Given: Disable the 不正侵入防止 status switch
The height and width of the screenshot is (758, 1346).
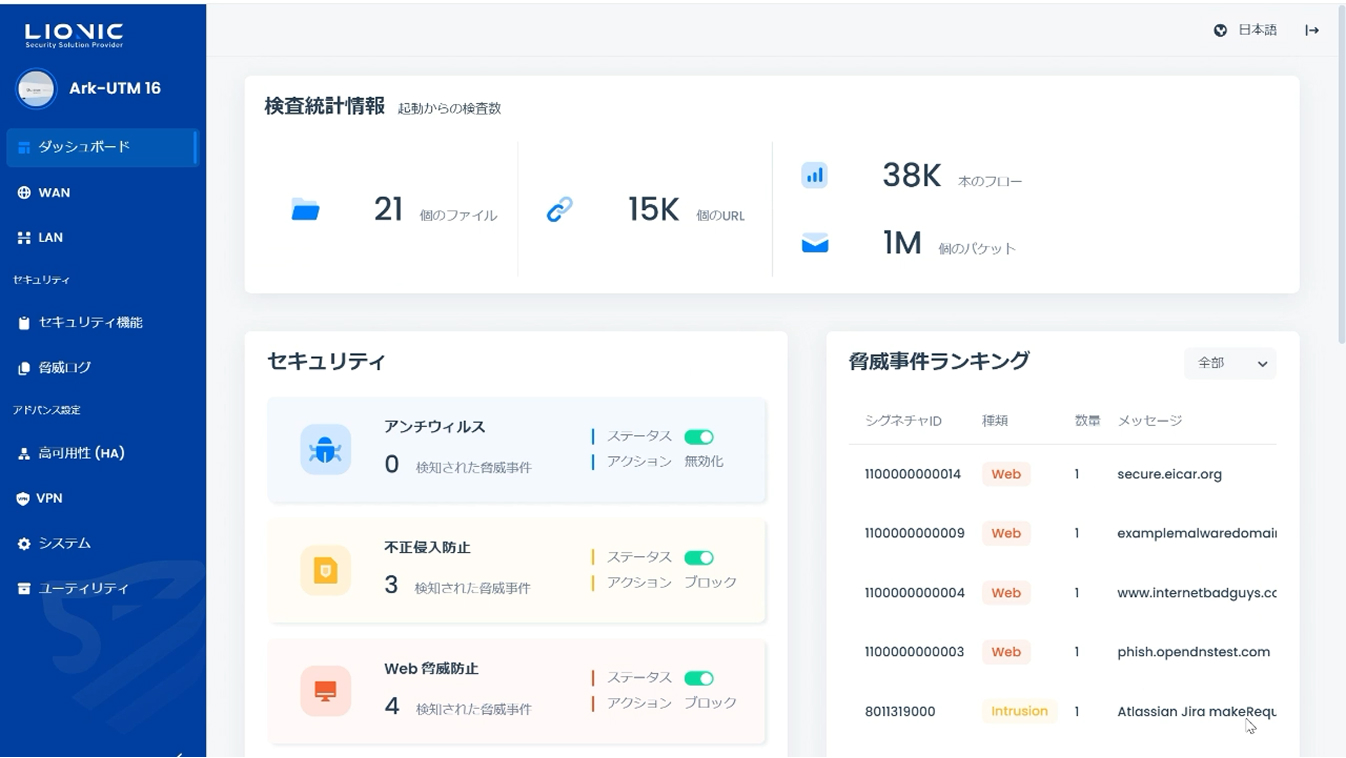Looking at the screenshot, I should [698, 558].
